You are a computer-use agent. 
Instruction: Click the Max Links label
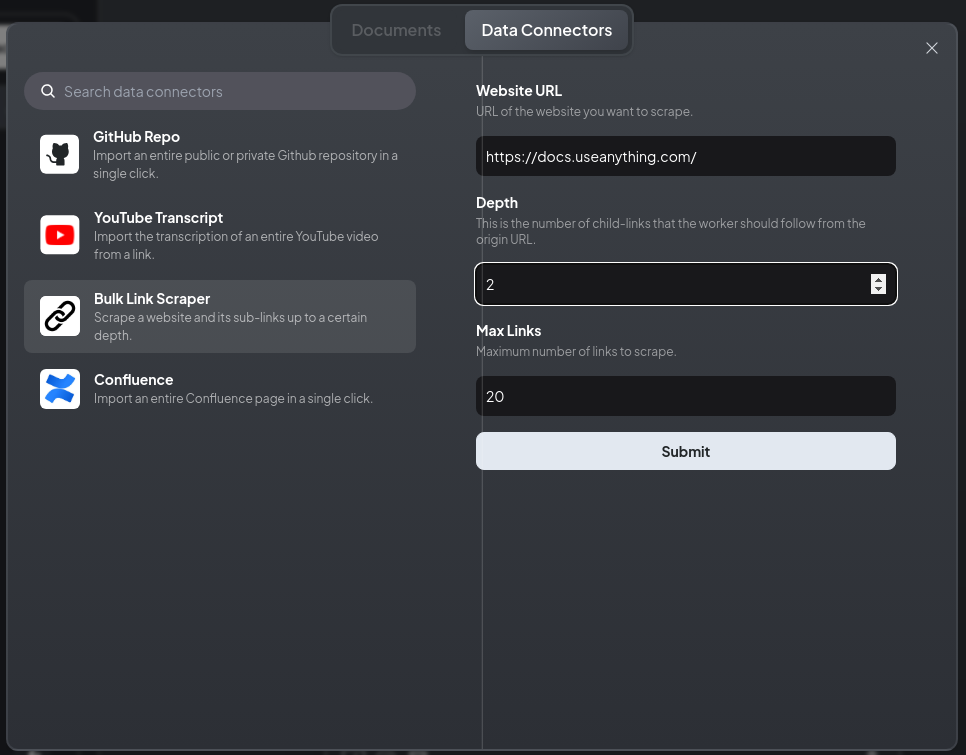click(x=508, y=331)
